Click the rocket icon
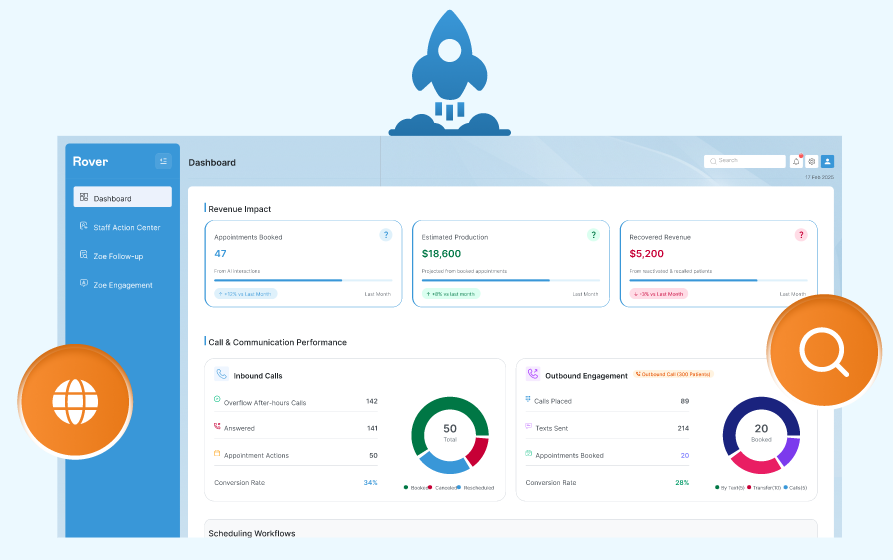This screenshot has width=893, height=560. pyautogui.click(x=449, y=73)
